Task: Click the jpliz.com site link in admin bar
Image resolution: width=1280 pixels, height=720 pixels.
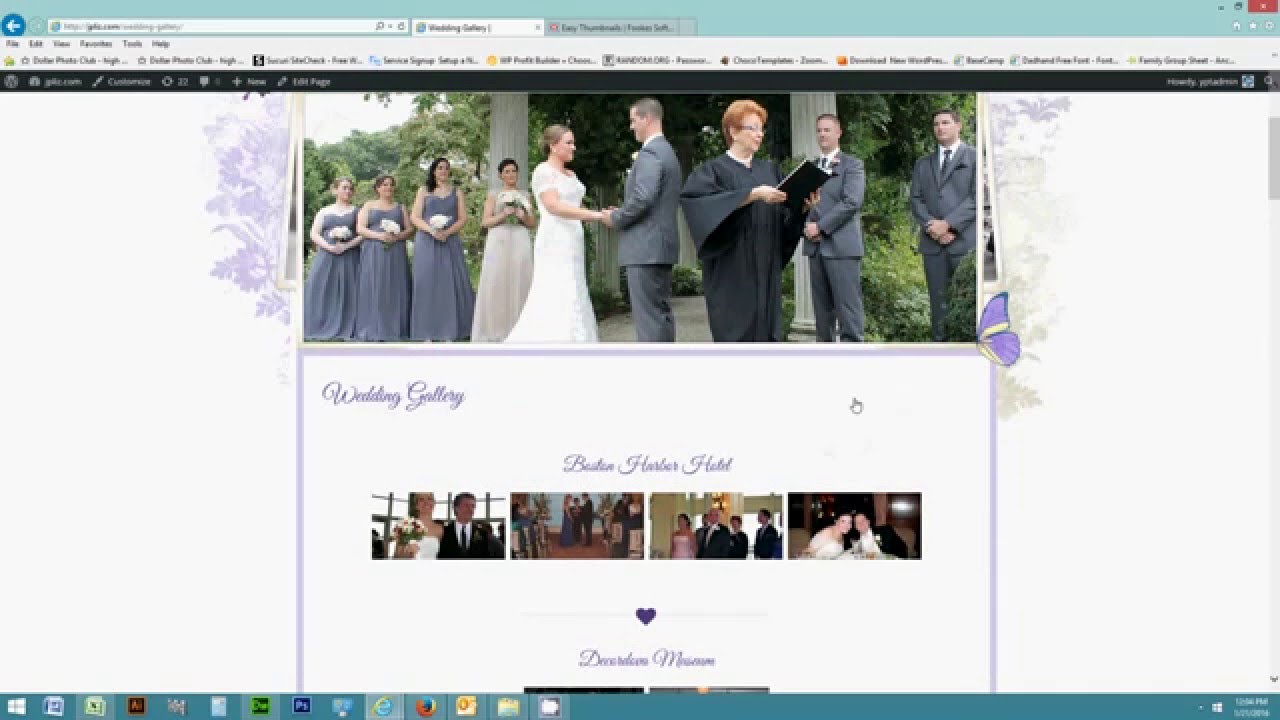Action: (55, 81)
